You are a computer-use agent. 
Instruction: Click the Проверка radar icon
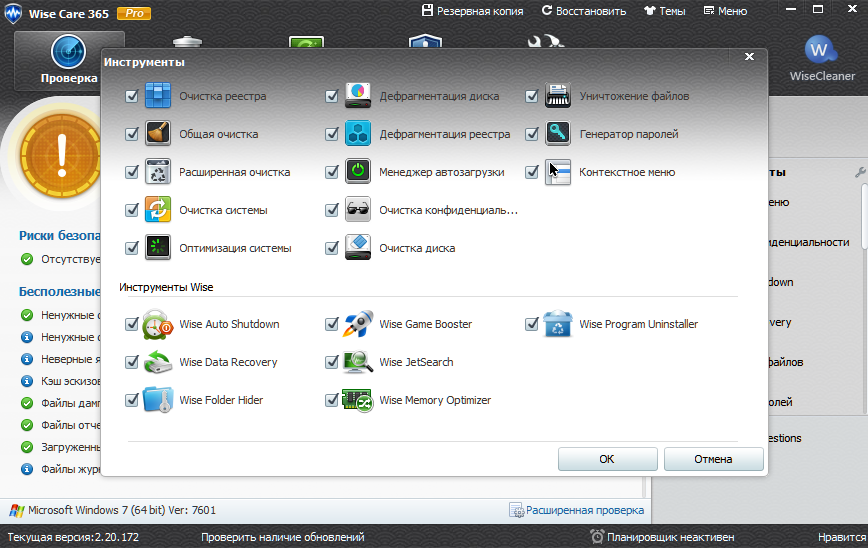tap(69, 52)
